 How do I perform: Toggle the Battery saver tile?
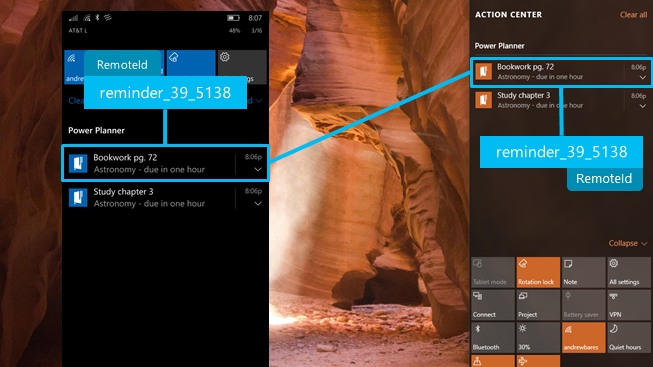coord(583,305)
